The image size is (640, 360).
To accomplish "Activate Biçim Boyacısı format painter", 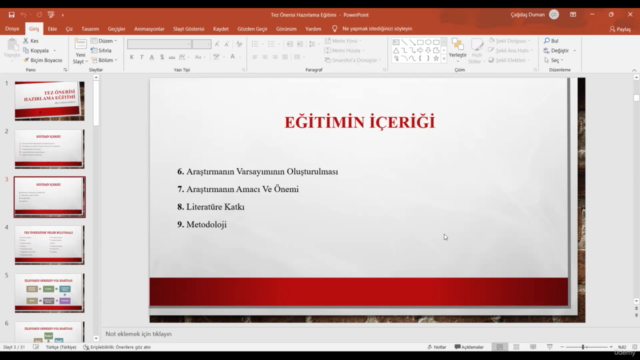I will click(43, 60).
